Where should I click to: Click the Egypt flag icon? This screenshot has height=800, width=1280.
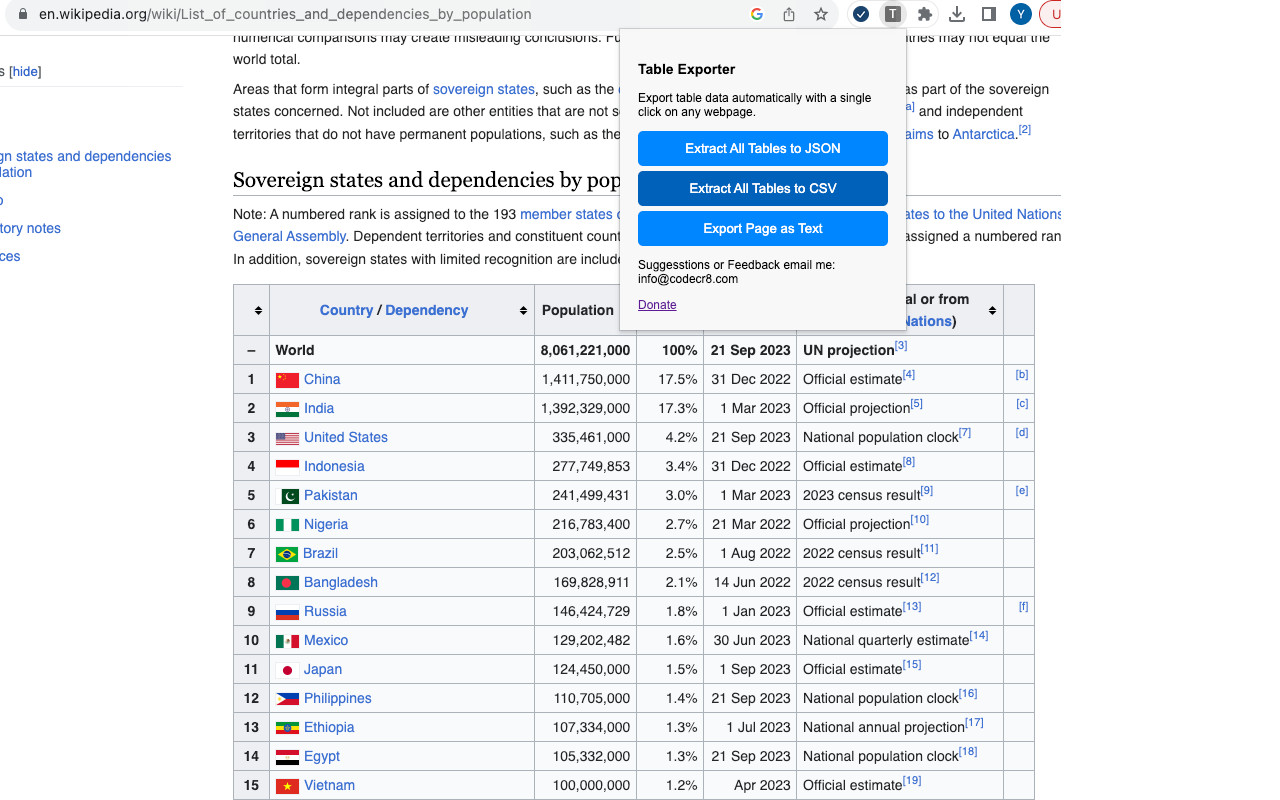[287, 757]
